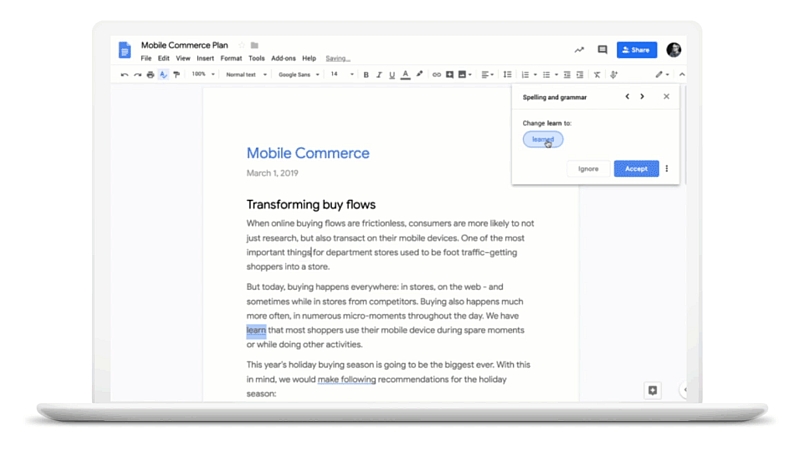
Task: Click the Add comment toolbar icon
Action: pos(449,74)
